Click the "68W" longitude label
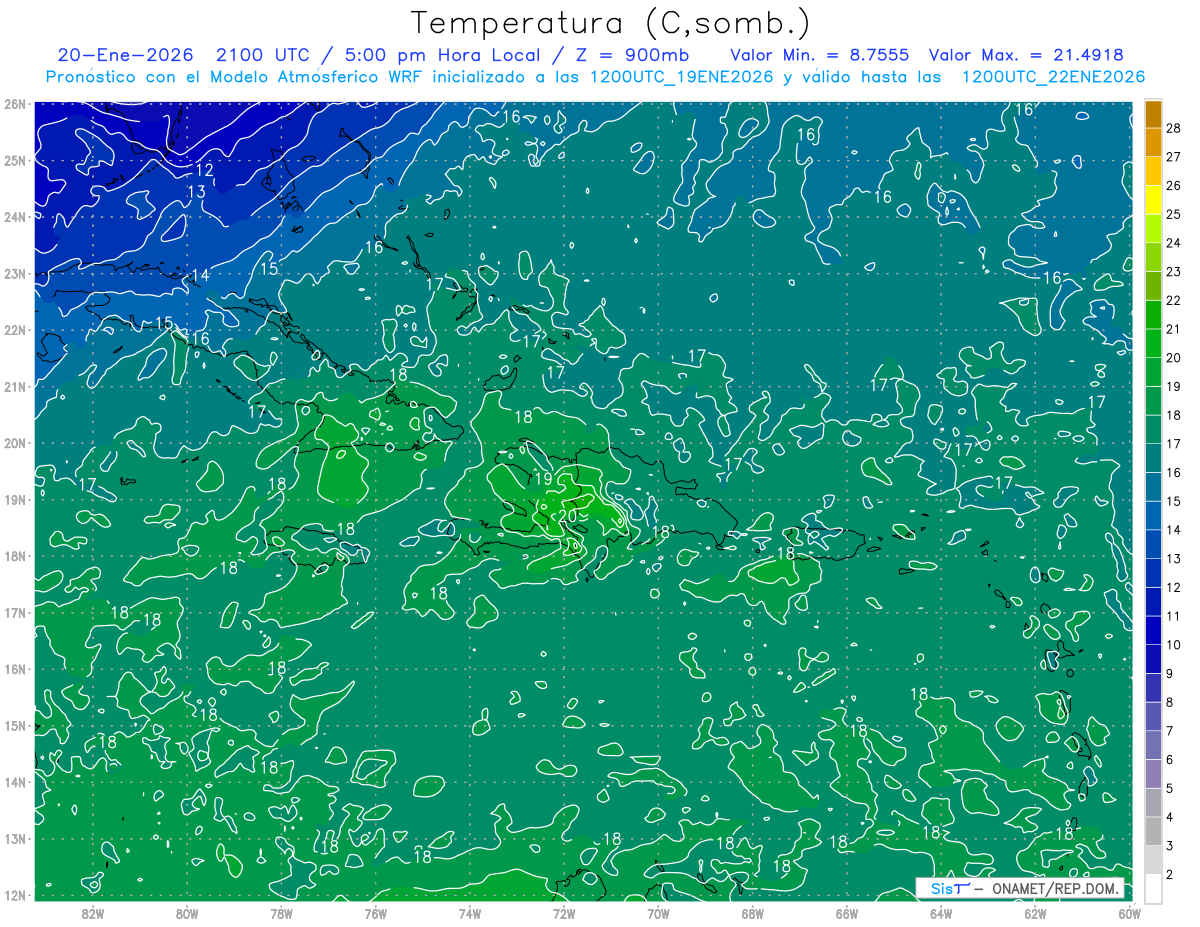The image size is (1200, 927). click(752, 913)
